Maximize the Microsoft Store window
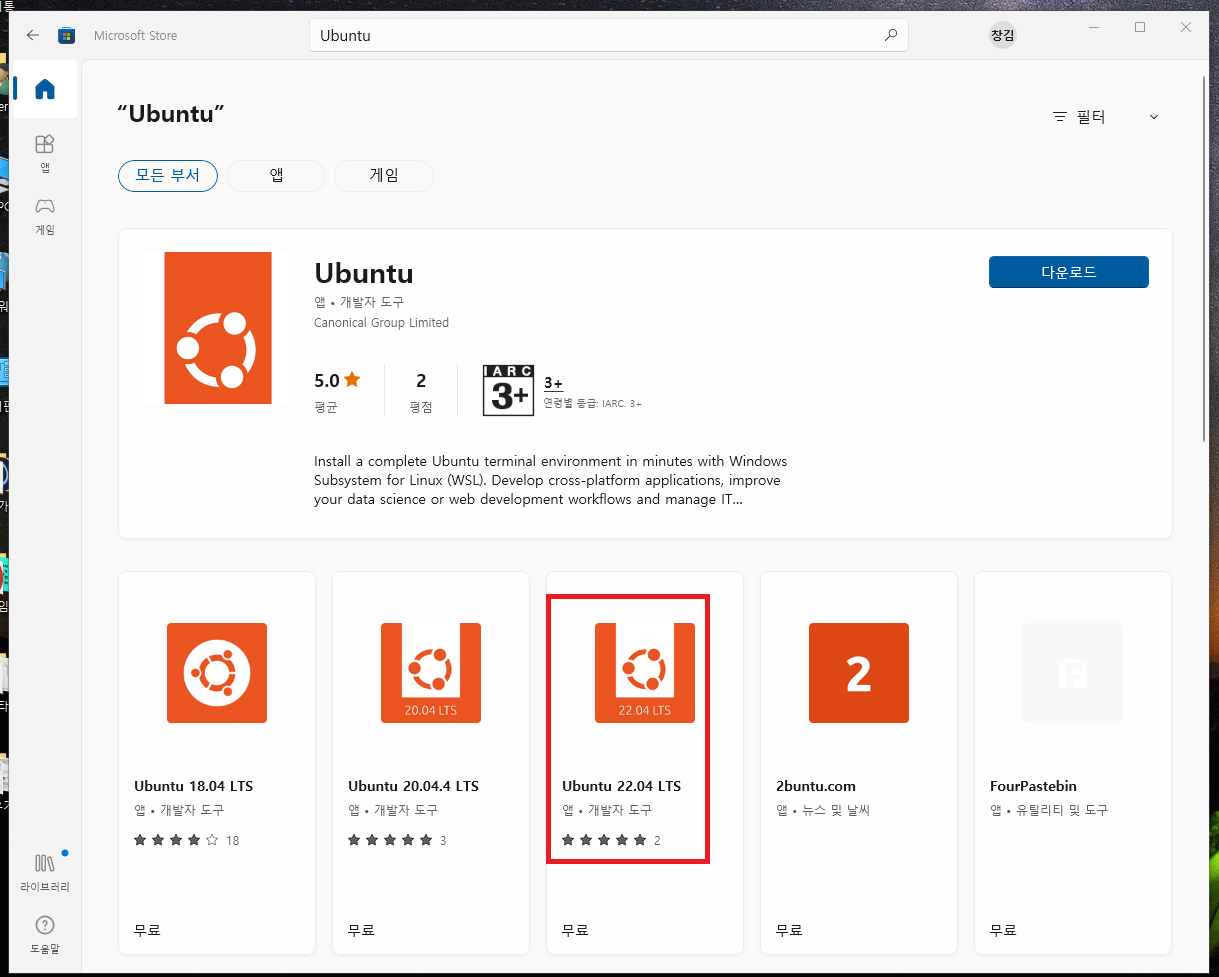The height and width of the screenshot is (977, 1219). click(1140, 28)
